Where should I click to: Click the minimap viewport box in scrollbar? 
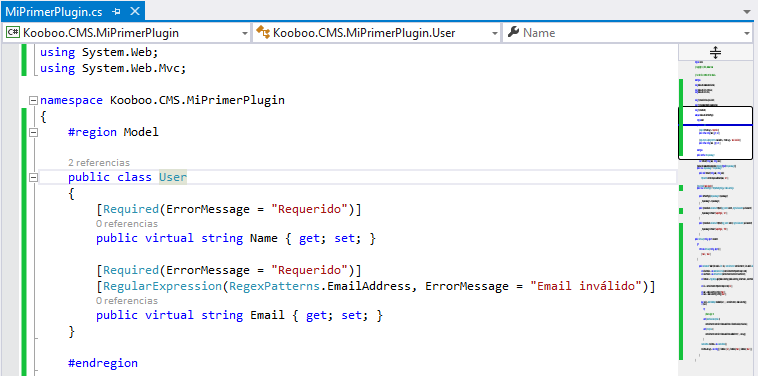[715, 132]
